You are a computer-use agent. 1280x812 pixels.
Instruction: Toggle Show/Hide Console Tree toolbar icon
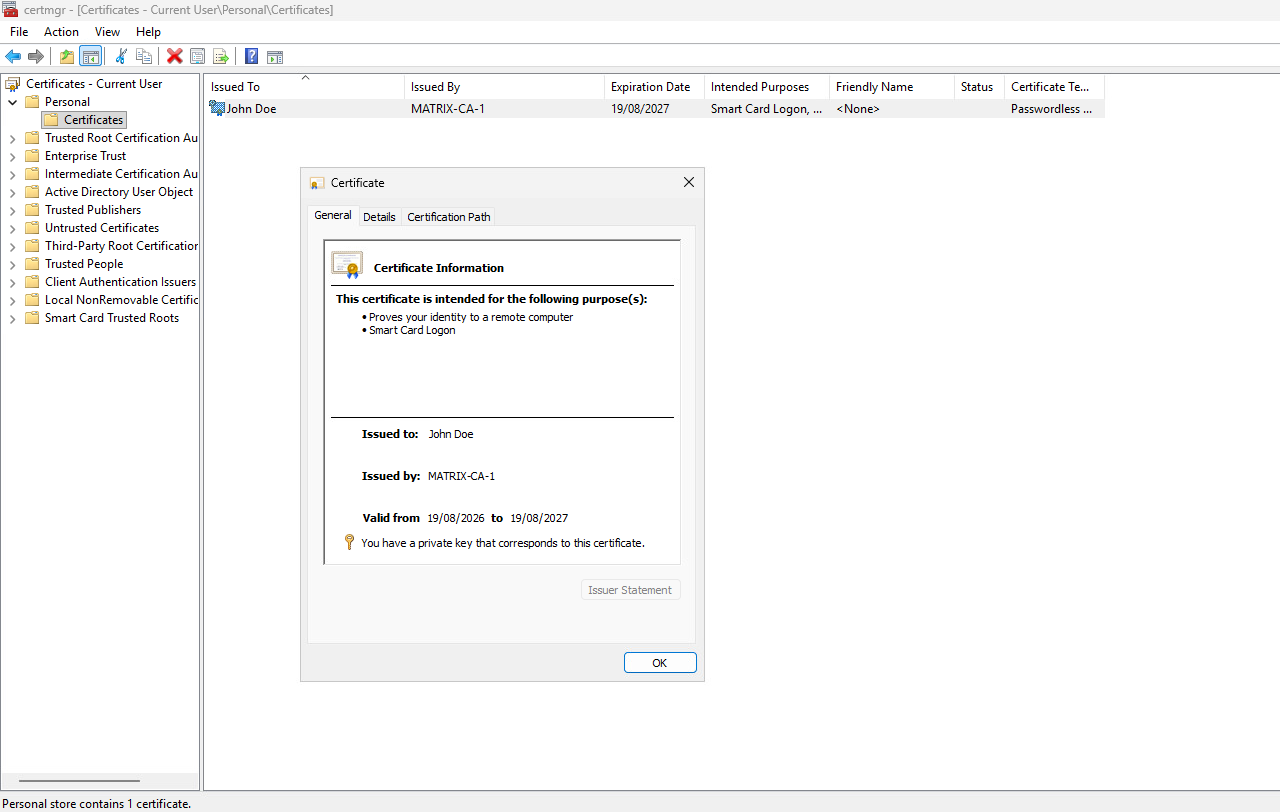coord(90,56)
